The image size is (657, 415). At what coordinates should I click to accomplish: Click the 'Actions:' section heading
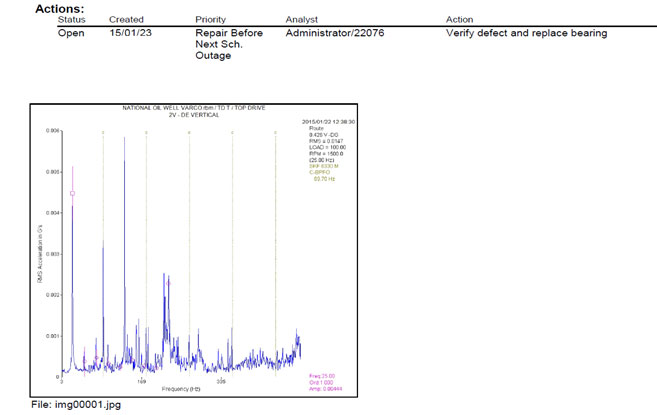pyautogui.click(x=59, y=8)
